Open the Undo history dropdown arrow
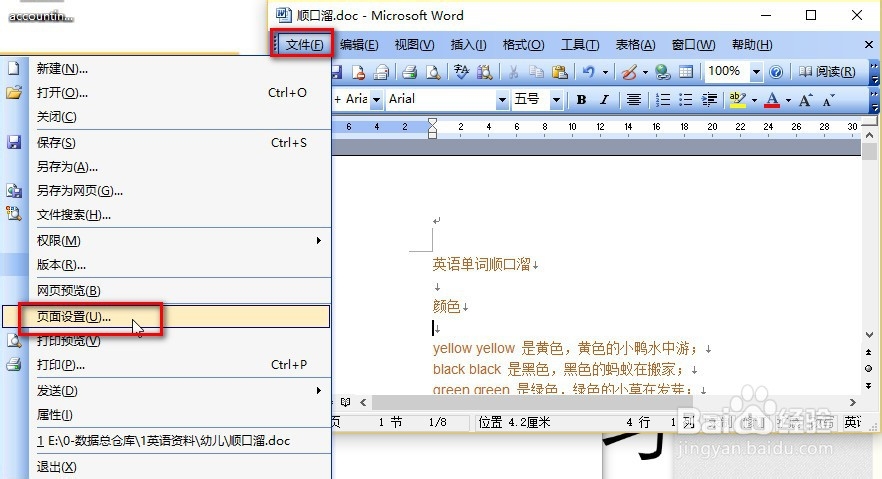Image resolution: width=882 pixels, height=479 pixels. coord(605,72)
